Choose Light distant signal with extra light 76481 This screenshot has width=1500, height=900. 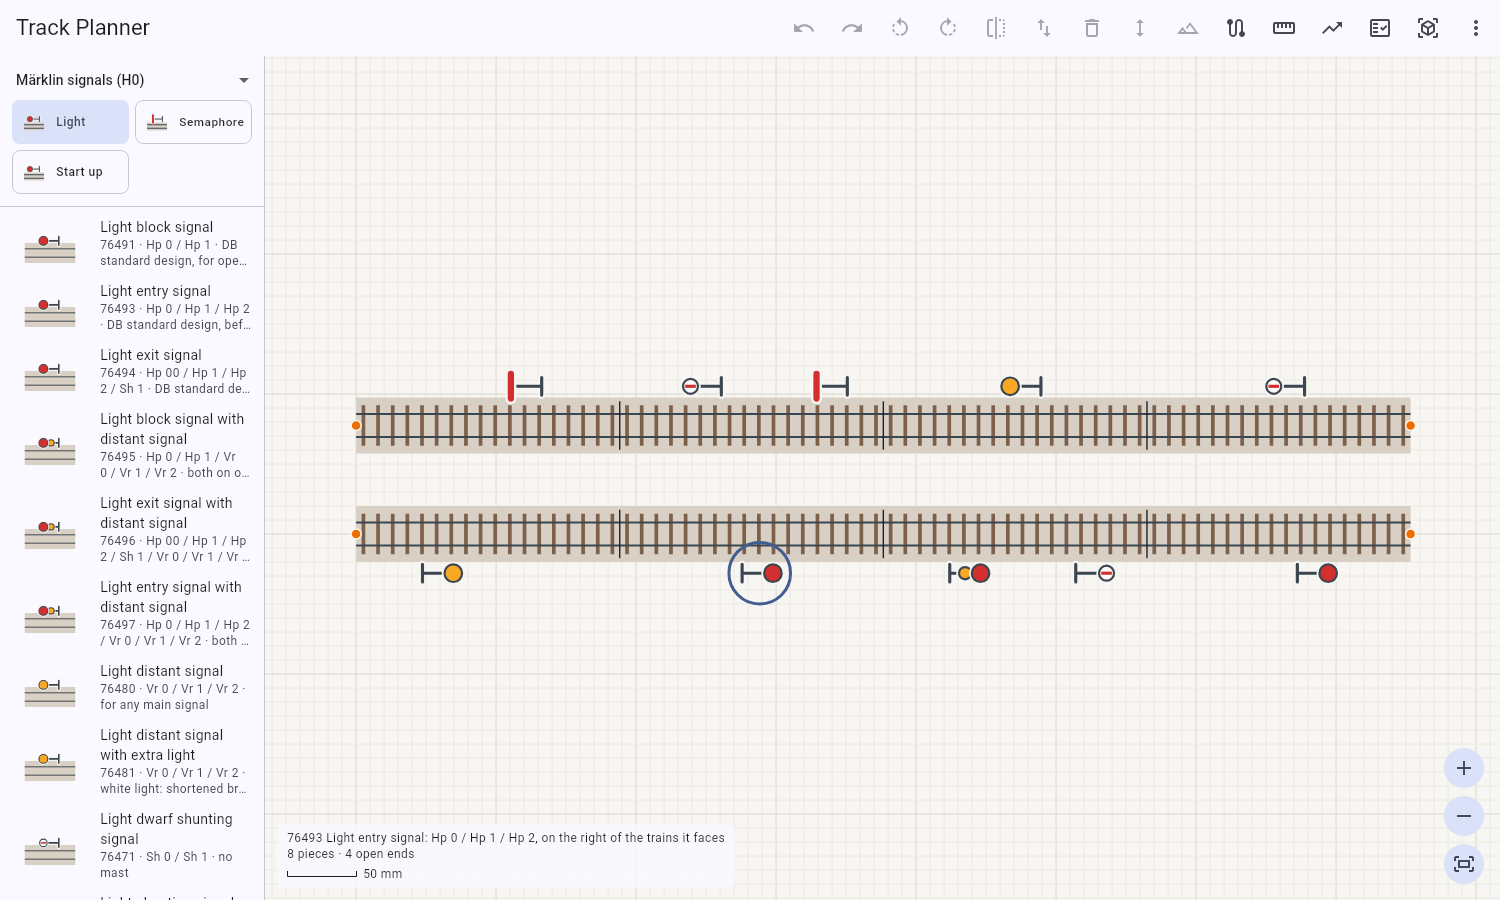pyautogui.click(x=132, y=762)
